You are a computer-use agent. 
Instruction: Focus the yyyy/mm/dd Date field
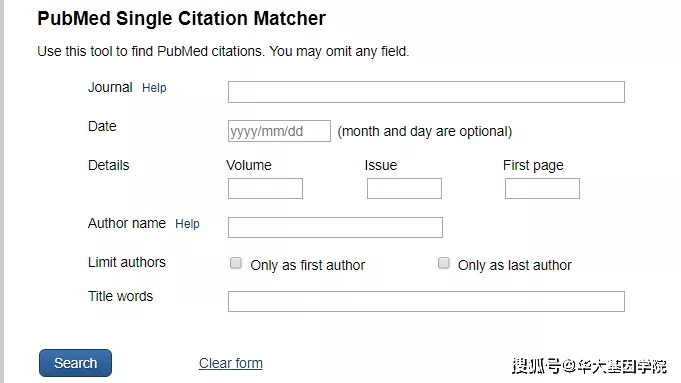(x=279, y=131)
